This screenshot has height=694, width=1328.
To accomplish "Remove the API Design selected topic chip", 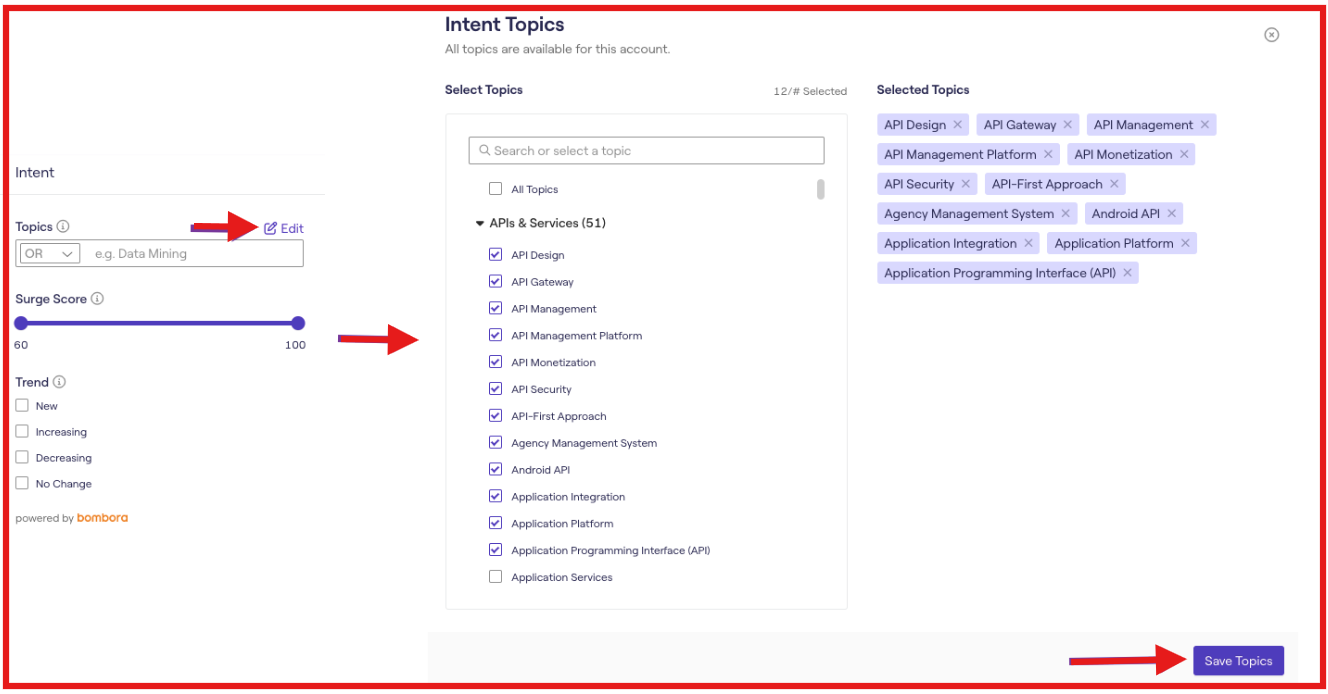I will 958,125.
